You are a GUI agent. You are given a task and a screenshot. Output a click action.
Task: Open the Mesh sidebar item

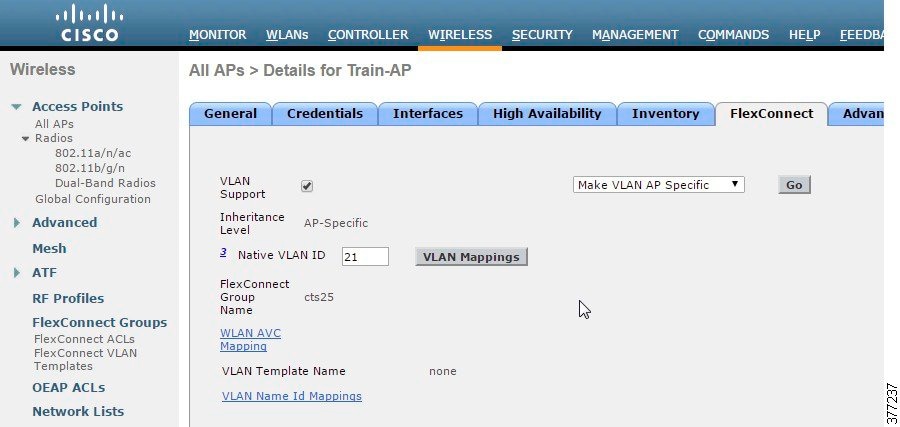[49, 249]
